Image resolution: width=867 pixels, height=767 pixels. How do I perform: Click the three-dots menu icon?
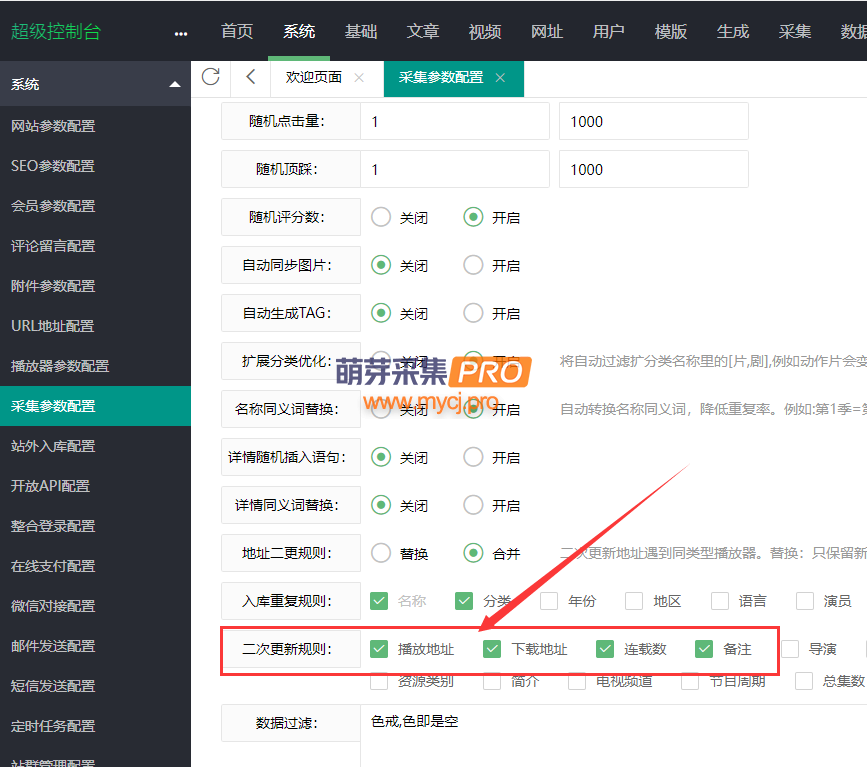pyautogui.click(x=181, y=33)
